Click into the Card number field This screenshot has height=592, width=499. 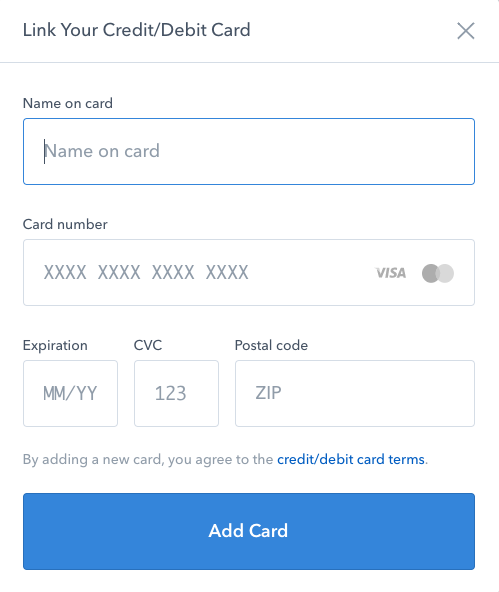click(x=249, y=272)
